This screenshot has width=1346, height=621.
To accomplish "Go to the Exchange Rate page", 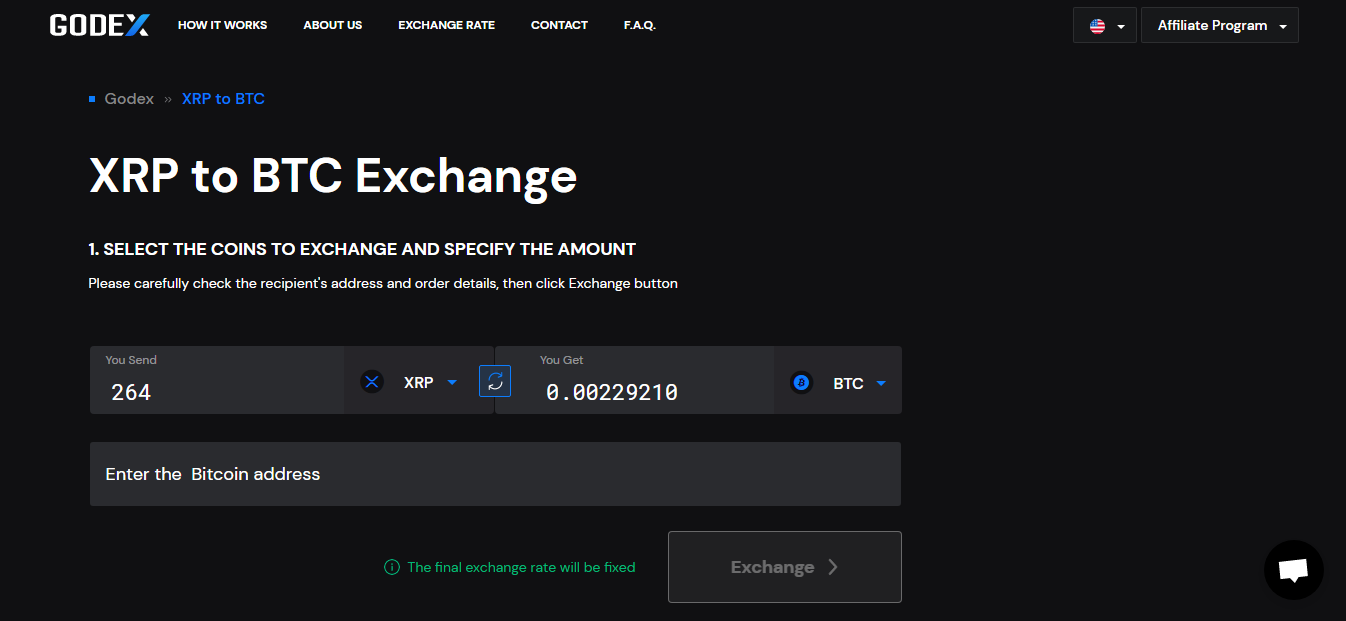I will pos(446,25).
